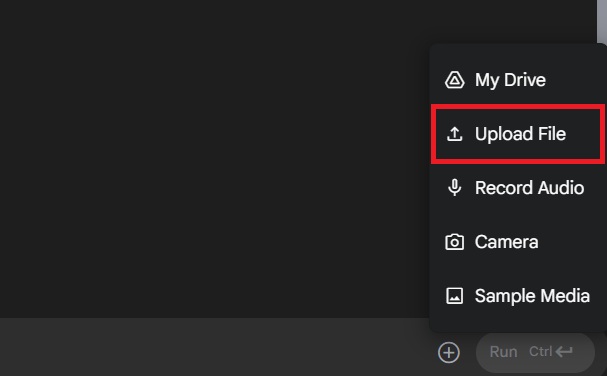
Task: Select the Record Audio label
Action: [x=529, y=188]
